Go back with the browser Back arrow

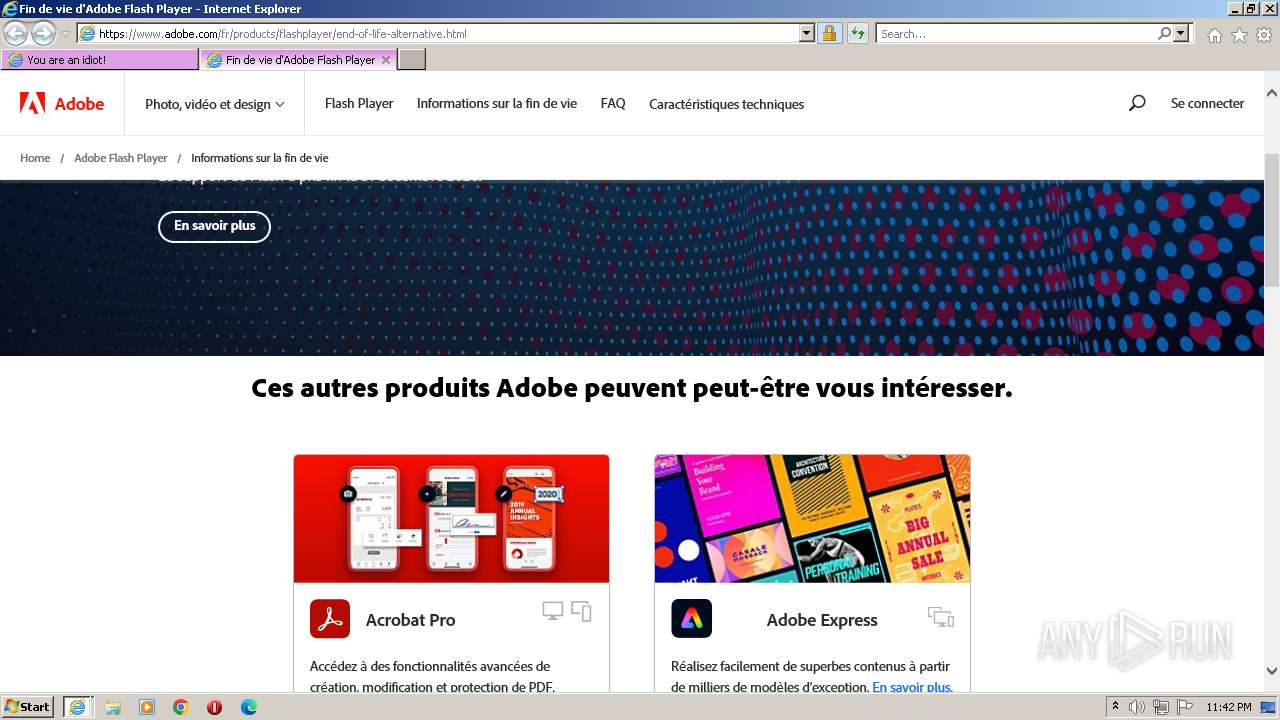15,33
